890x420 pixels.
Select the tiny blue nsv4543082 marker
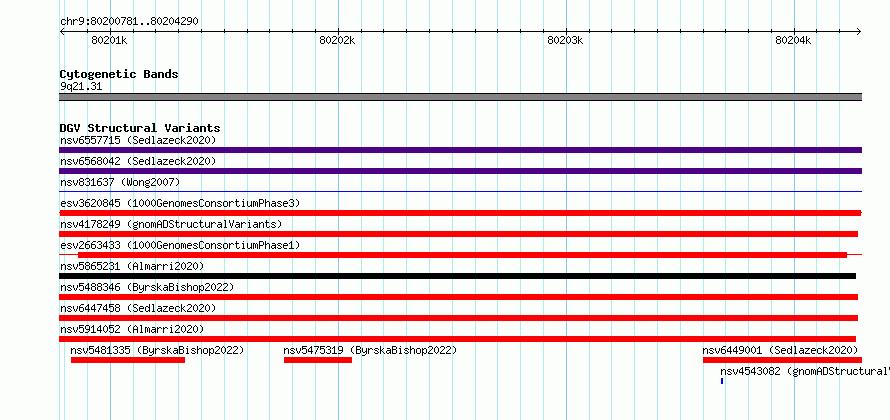coord(722,381)
